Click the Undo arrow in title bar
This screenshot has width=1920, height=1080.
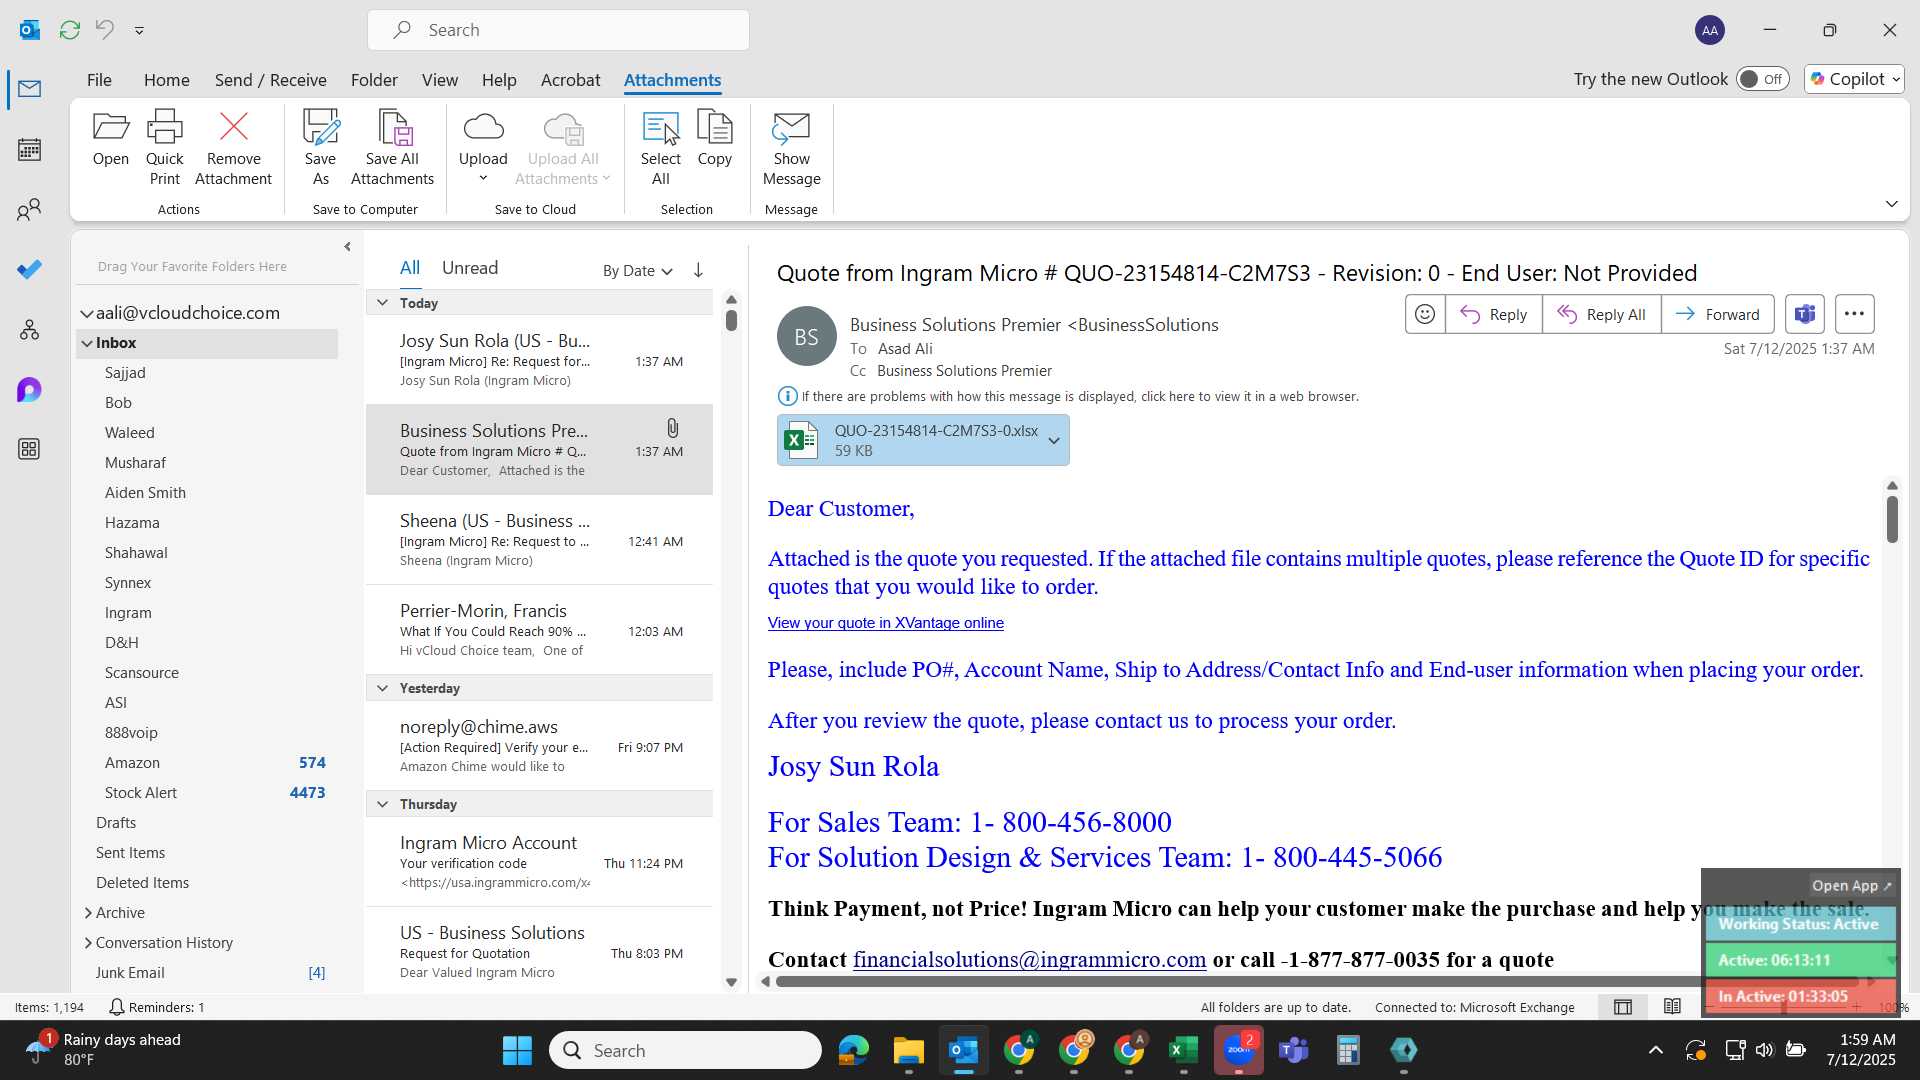pyautogui.click(x=104, y=30)
